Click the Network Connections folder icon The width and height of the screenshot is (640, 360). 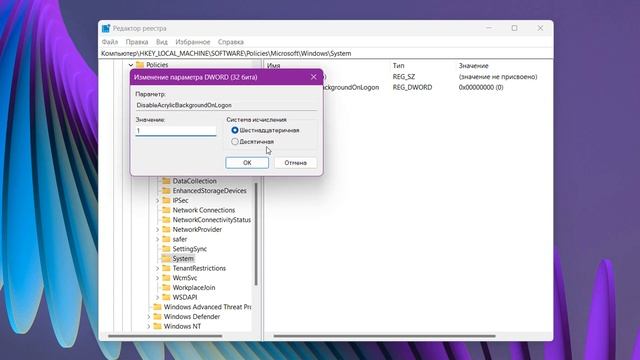(166, 210)
